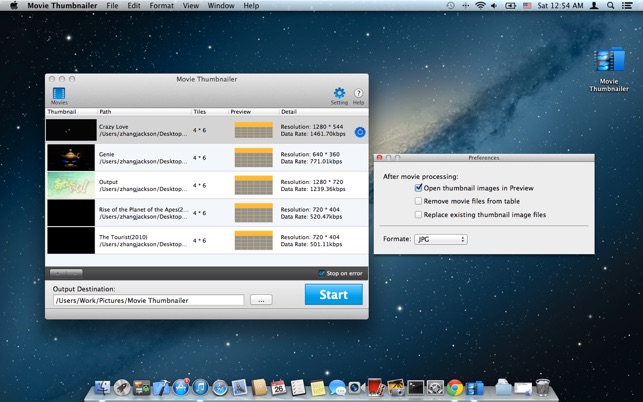
Task: Click the browse (...) destination button
Action: pyautogui.click(x=261, y=300)
